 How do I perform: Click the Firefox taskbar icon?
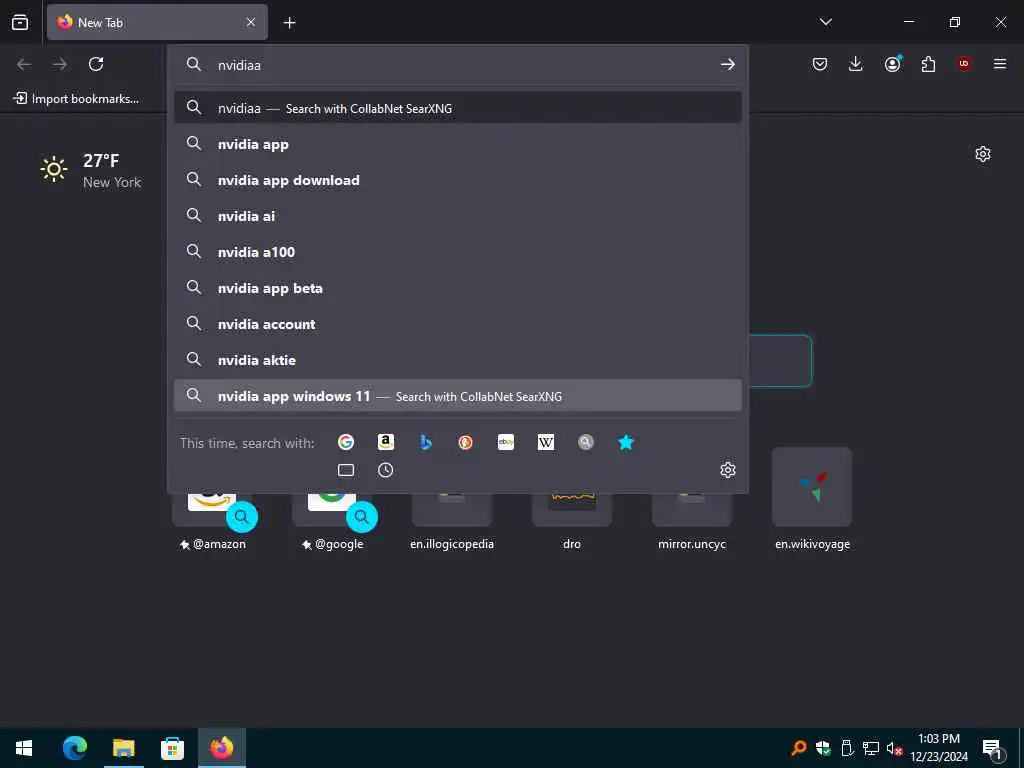[221, 748]
